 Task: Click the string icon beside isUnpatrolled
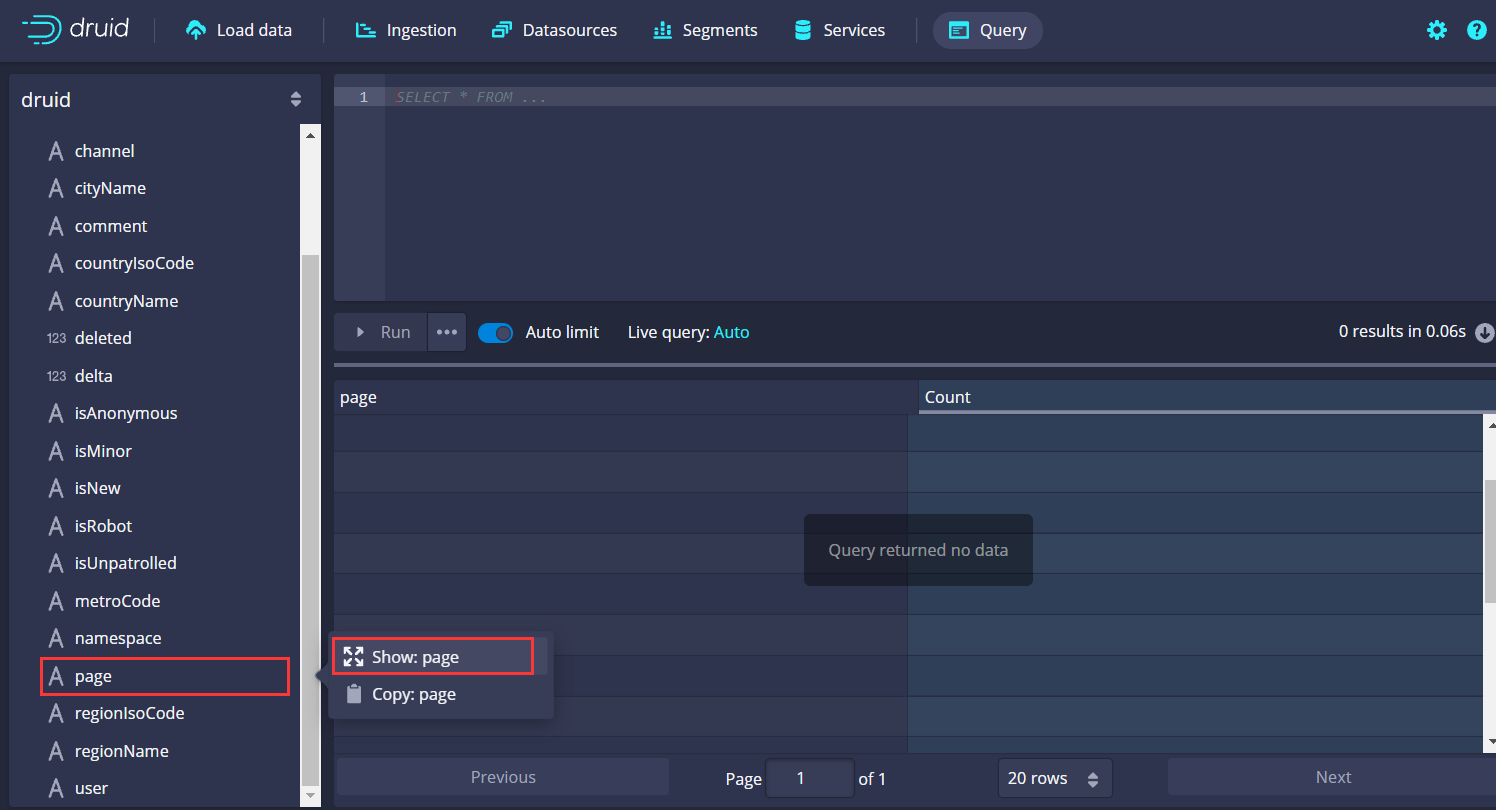[x=56, y=563]
